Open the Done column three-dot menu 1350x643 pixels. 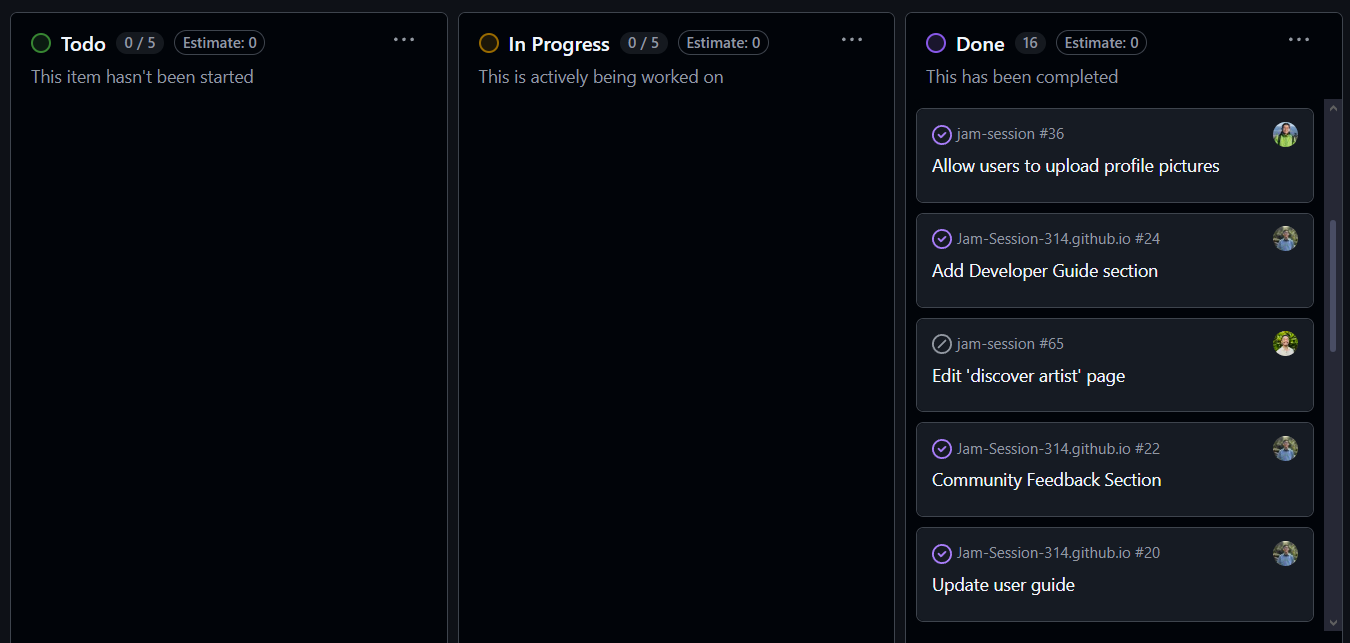click(1298, 40)
